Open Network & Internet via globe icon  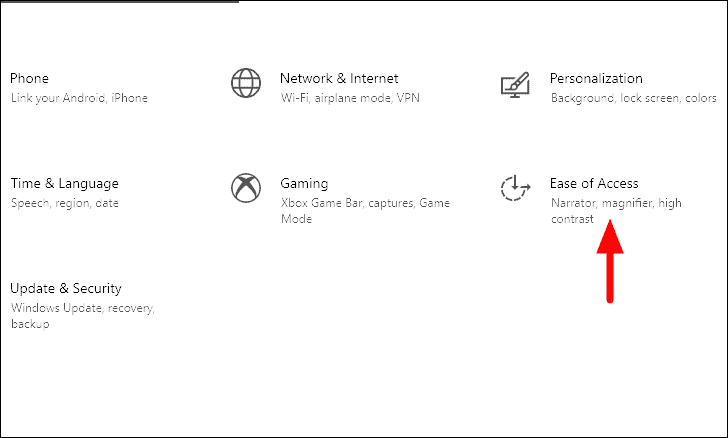point(246,83)
